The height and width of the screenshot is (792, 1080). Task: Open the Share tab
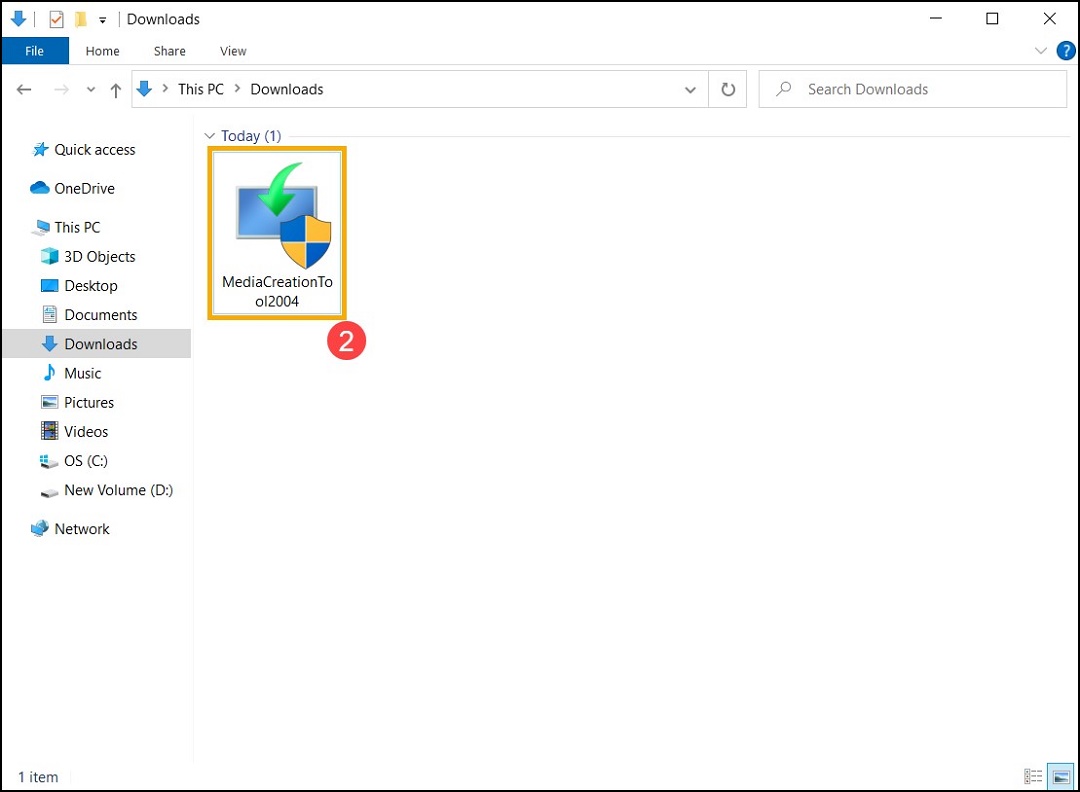(169, 50)
